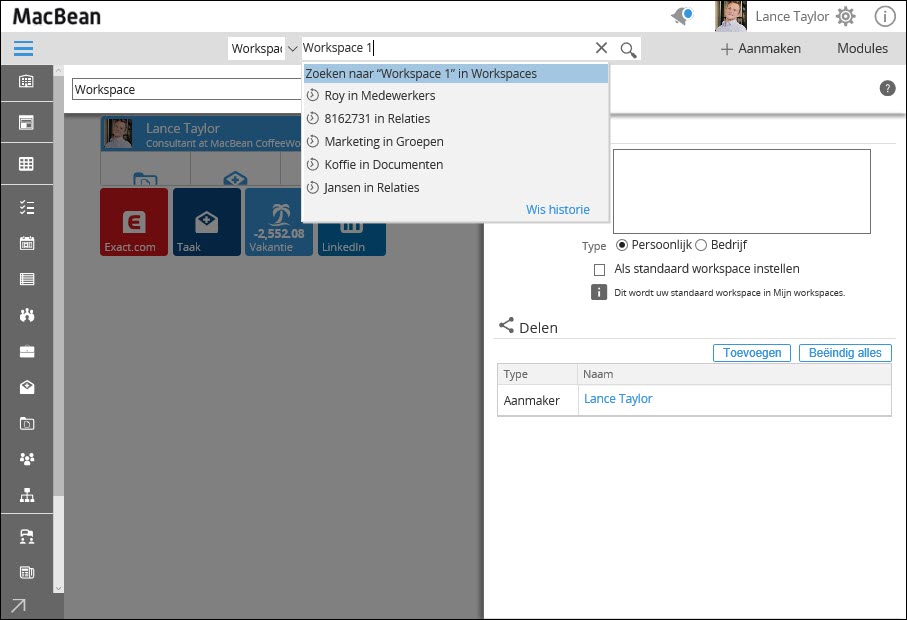Open the notifications megaphone icon
Screen dimensions: 907x620
coord(683,16)
